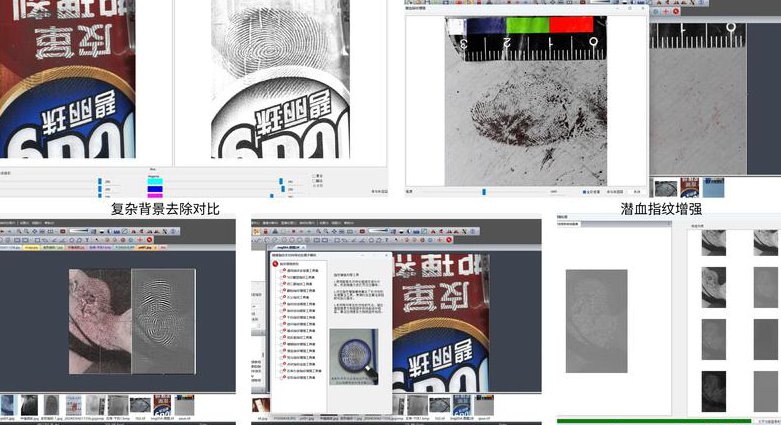This screenshot has width=781, height=425.
Task: Switch to yellow file tab in bottom-left editor
Action: pyautogui.click(x=31, y=248)
